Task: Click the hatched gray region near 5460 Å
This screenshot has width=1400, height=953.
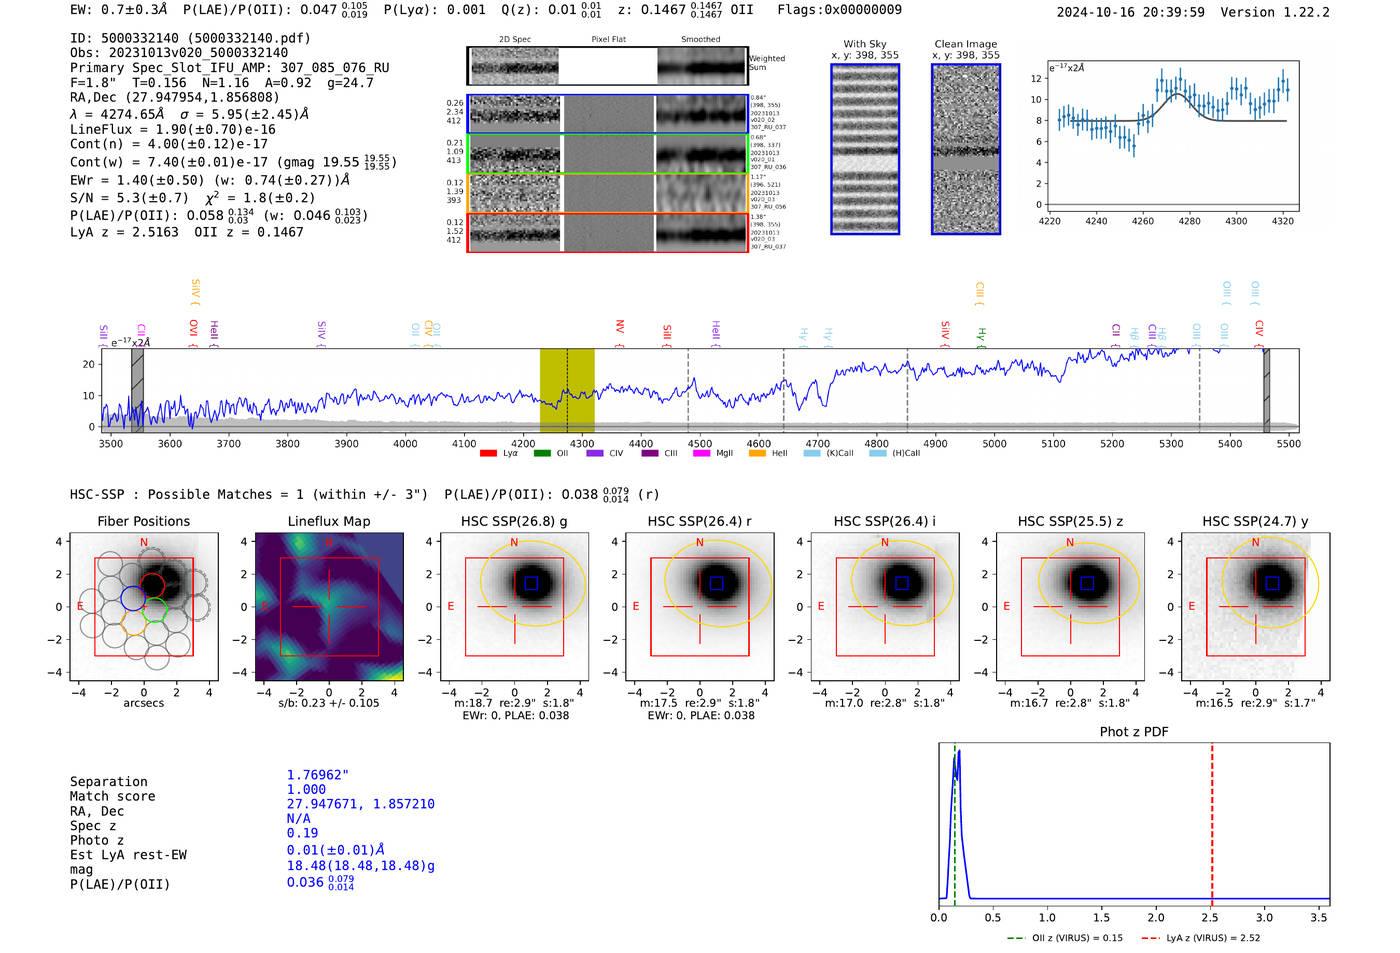Action: coord(1265,390)
